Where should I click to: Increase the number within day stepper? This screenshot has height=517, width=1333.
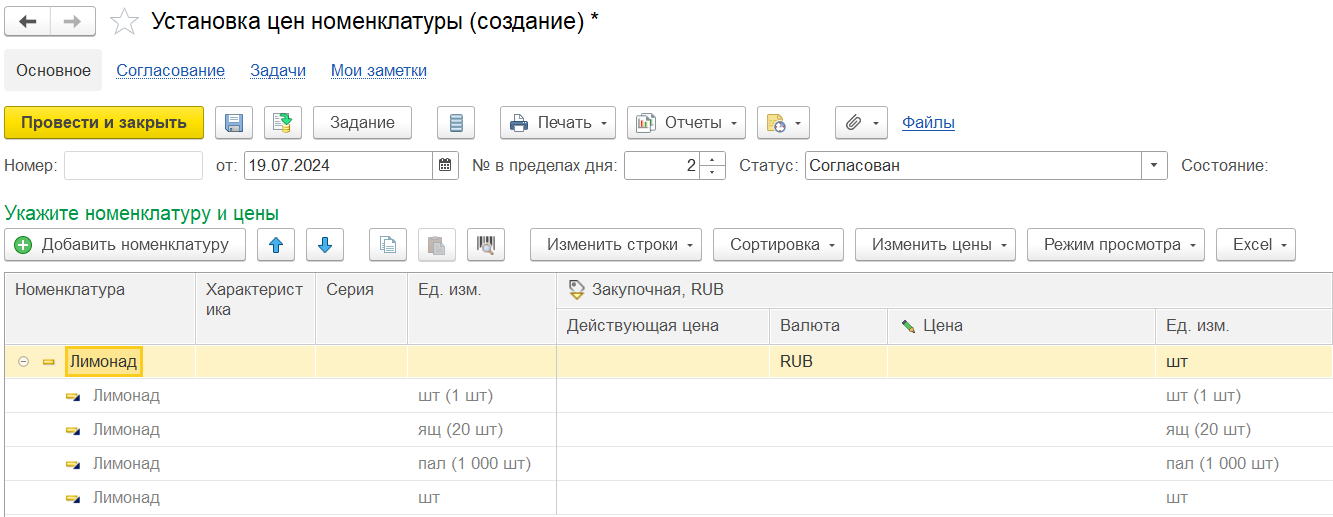tap(712, 160)
